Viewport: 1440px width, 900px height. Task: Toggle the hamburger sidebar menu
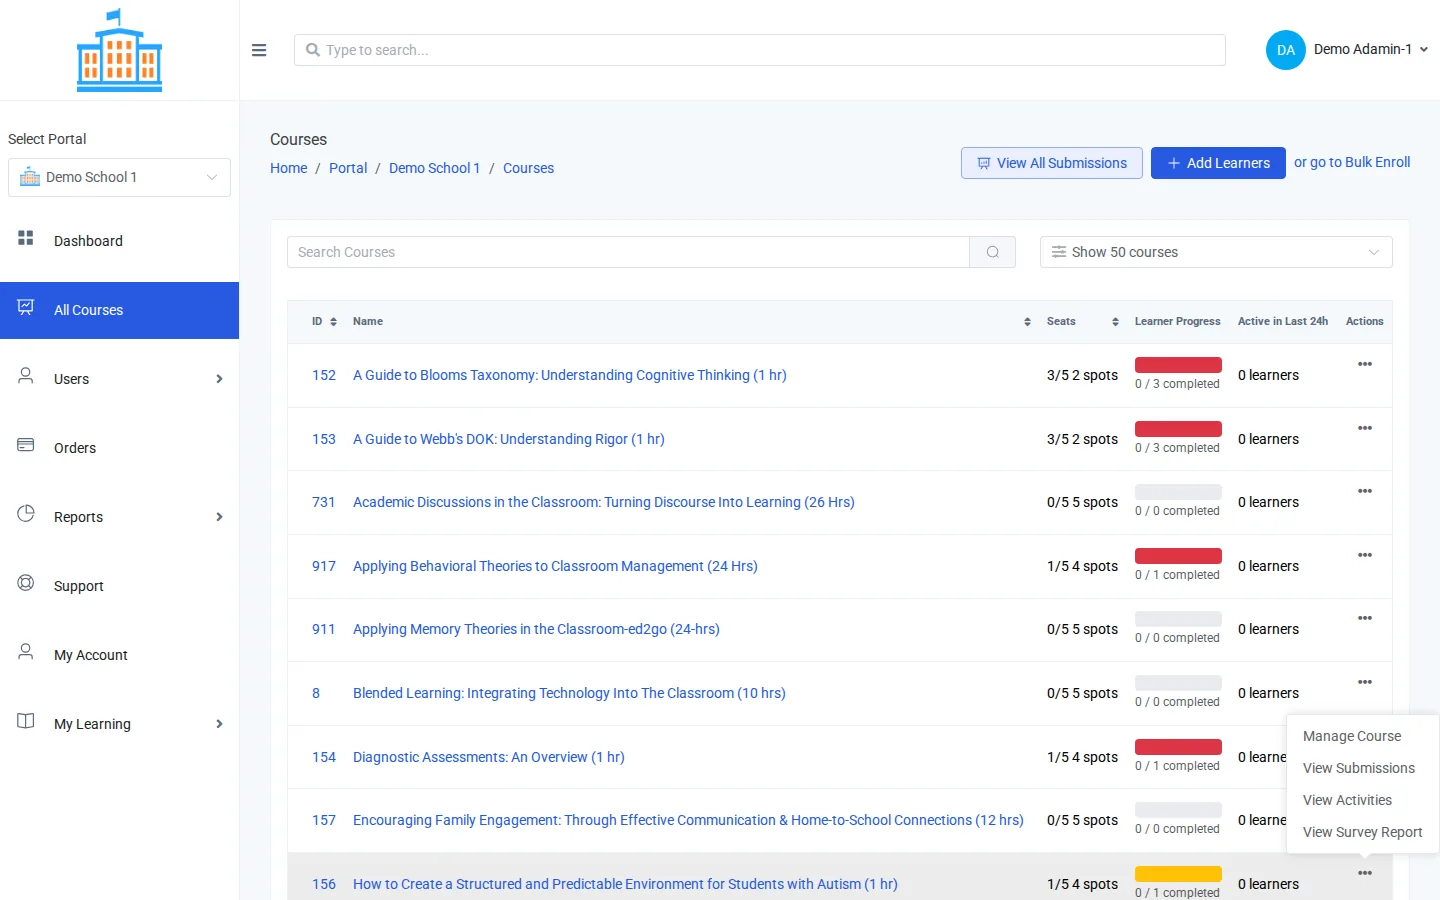[x=259, y=50]
